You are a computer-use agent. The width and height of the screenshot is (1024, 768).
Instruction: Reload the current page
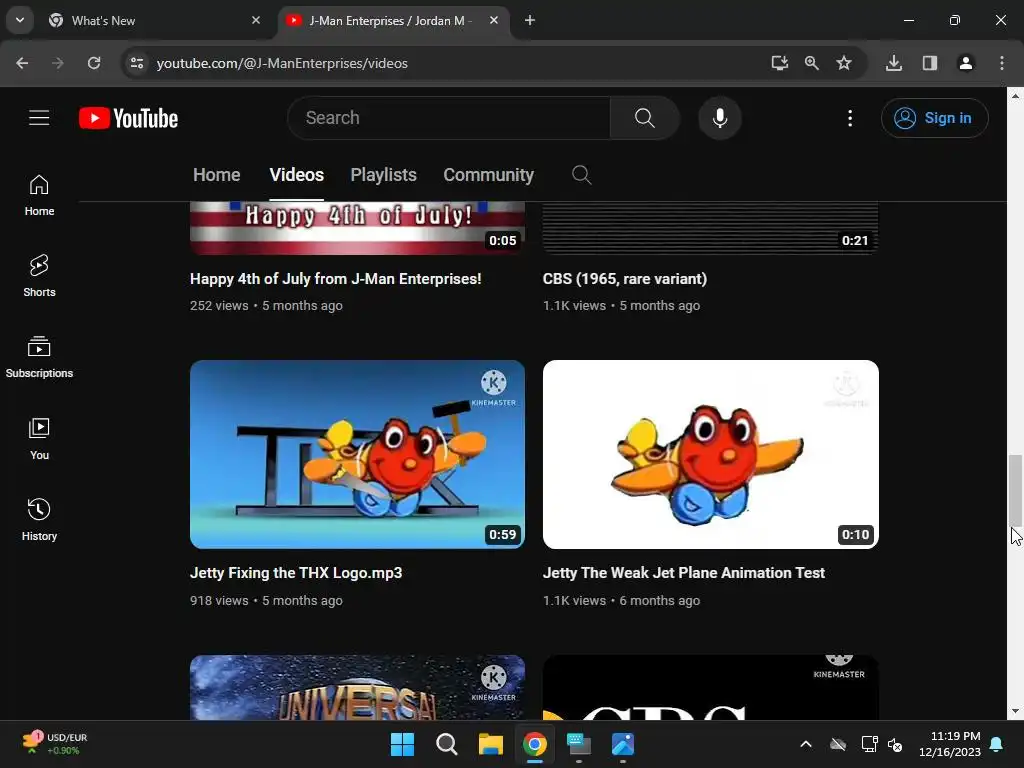tap(94, 63)
